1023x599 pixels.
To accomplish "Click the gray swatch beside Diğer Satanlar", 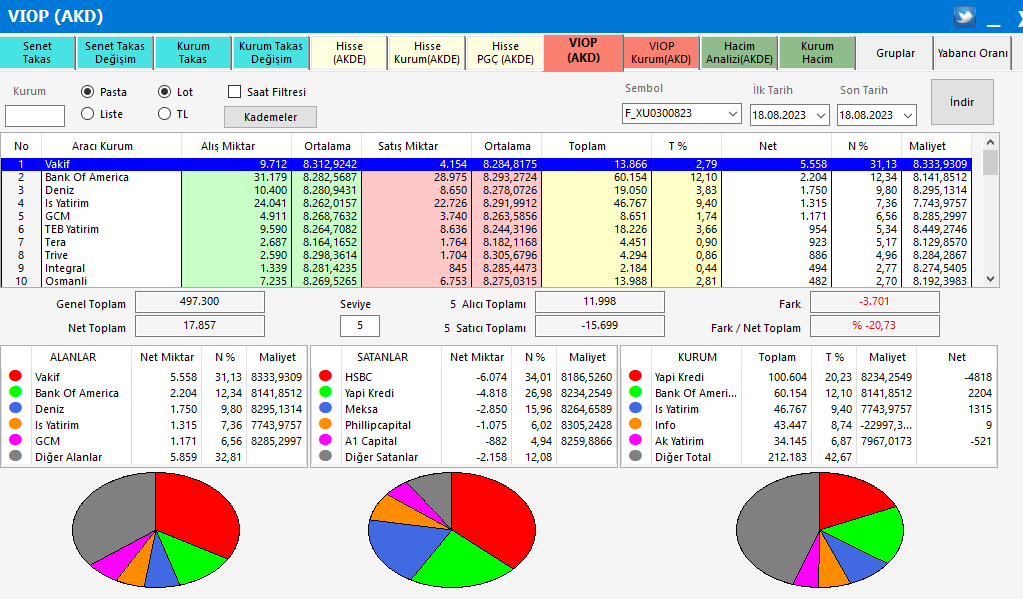I will [x=326, y=456].
